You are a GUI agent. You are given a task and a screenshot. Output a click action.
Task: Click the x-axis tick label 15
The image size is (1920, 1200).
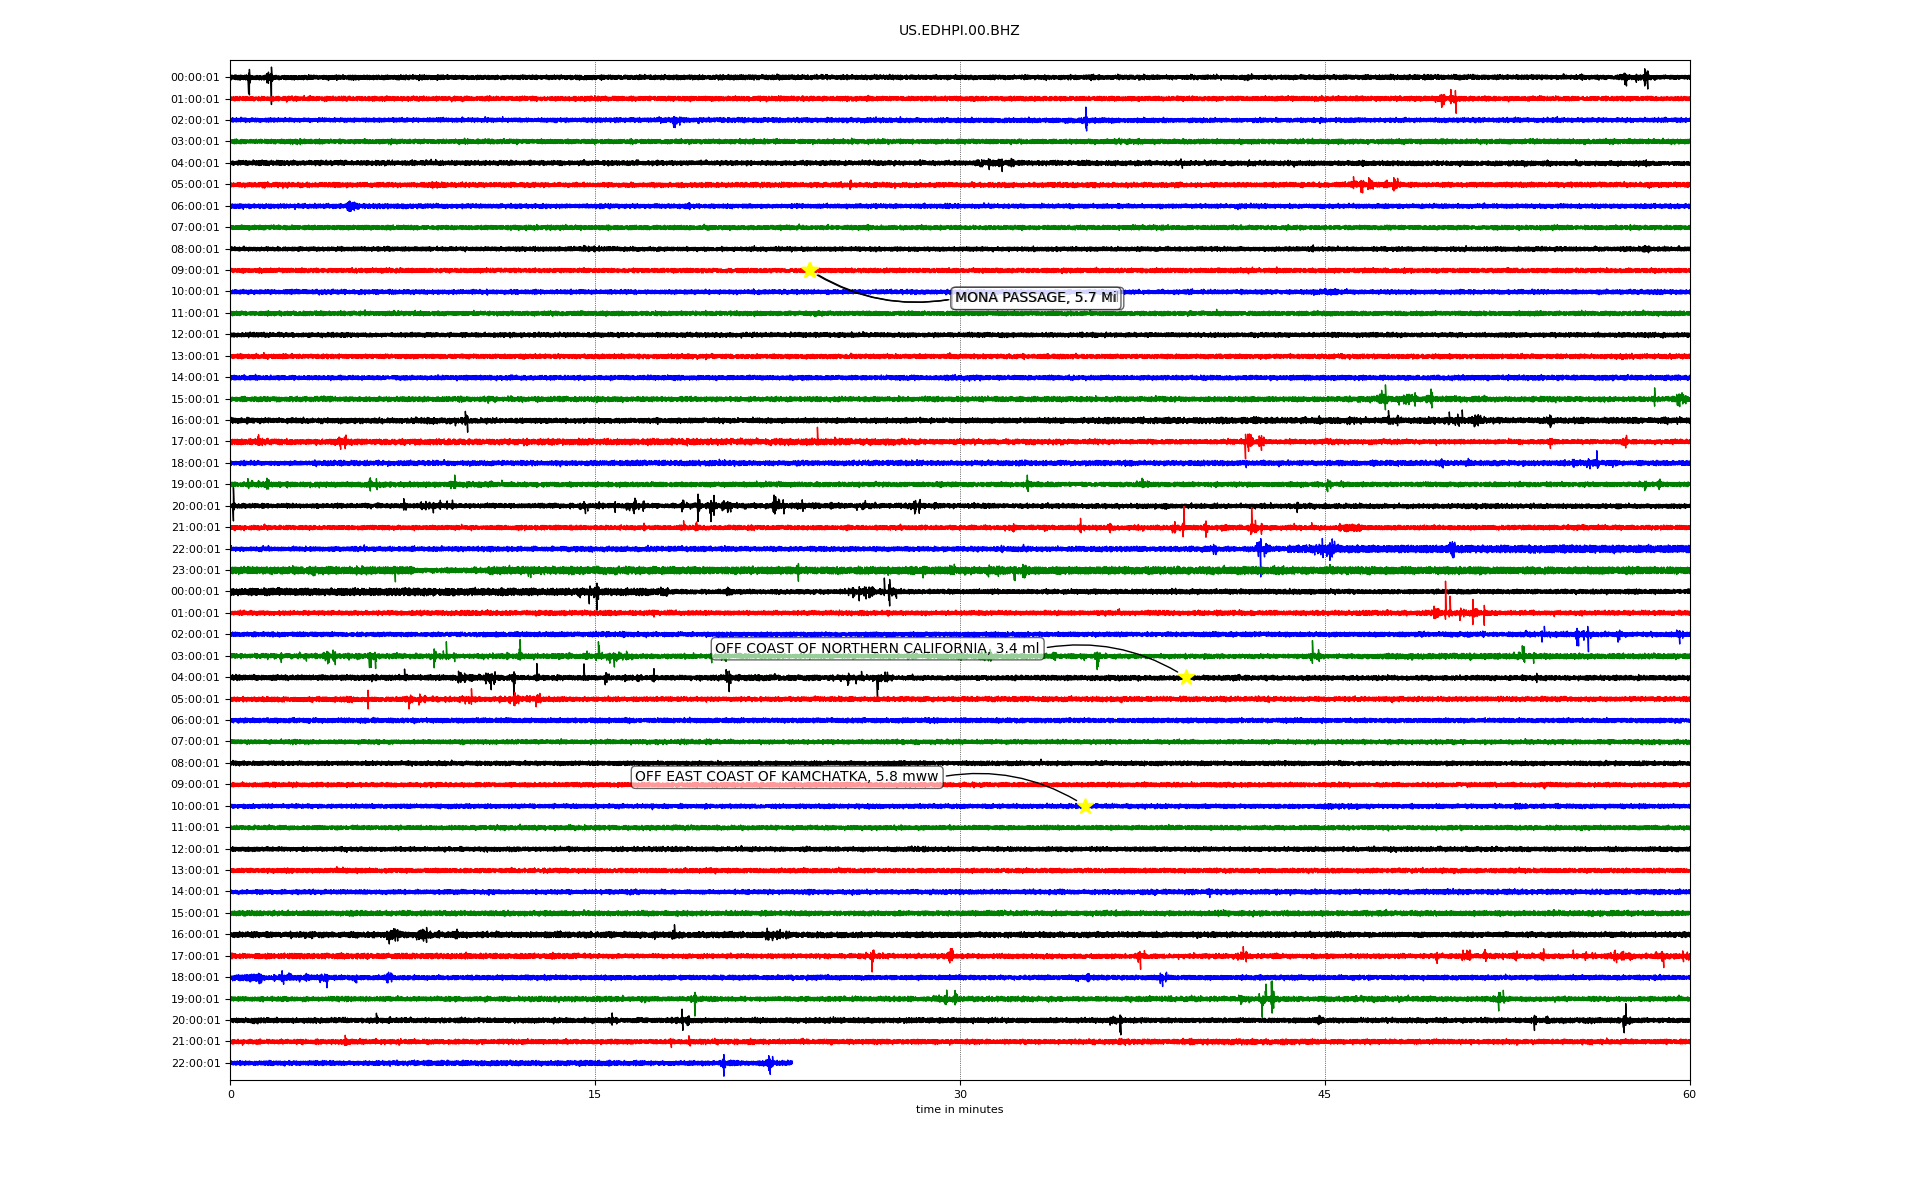595,1094
